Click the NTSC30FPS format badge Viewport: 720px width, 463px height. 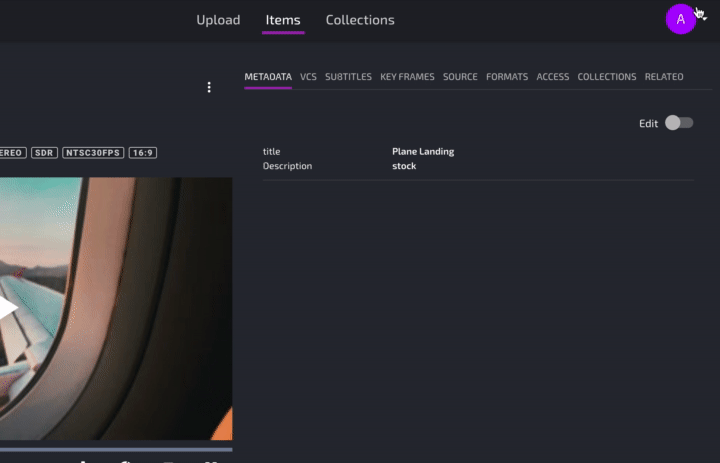pyautogui.click(x=92, y=153)
